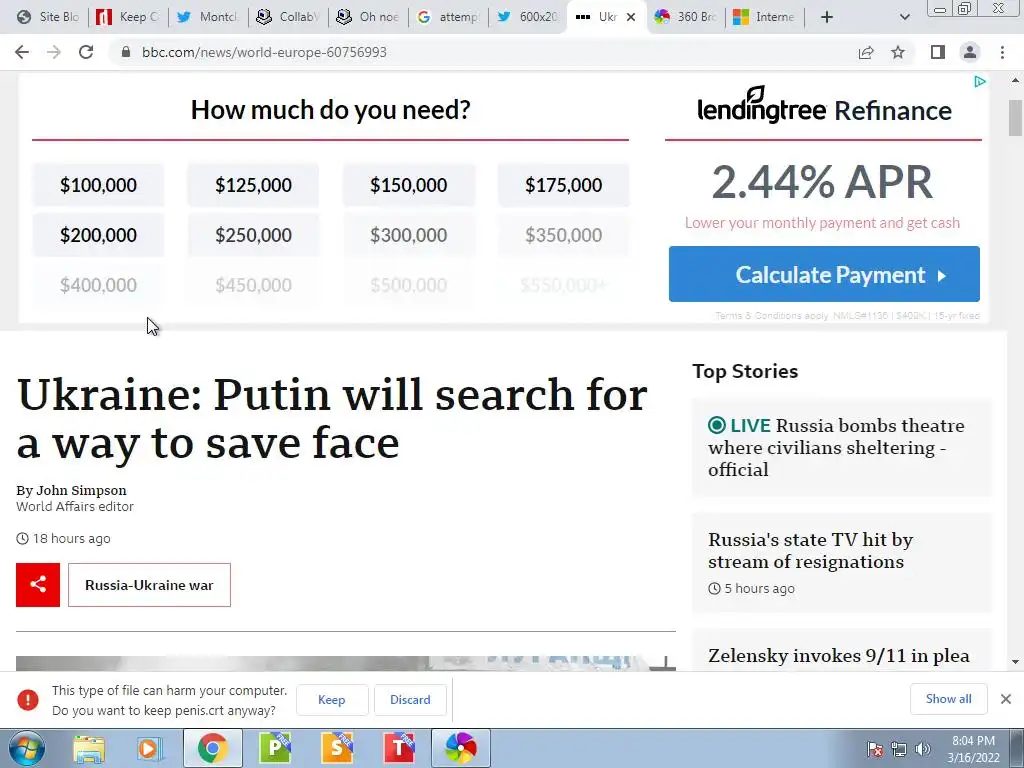
Task: Select $250,000 loan amount
Action: click(253, 235)
